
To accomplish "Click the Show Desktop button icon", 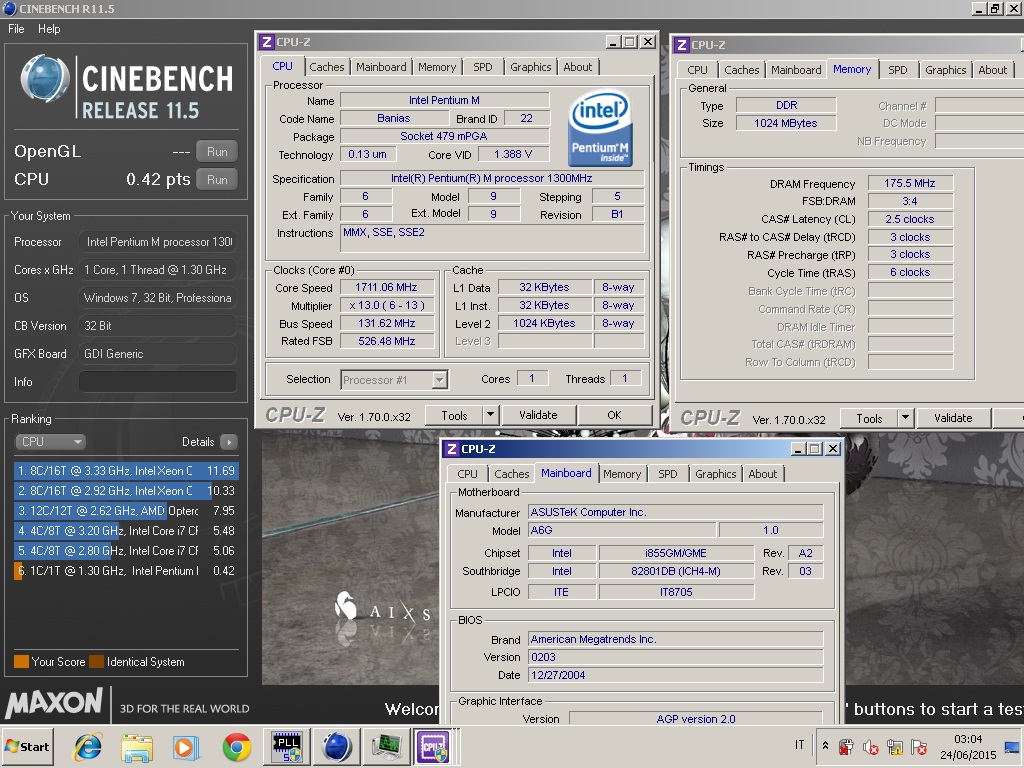I will 1013,746.
